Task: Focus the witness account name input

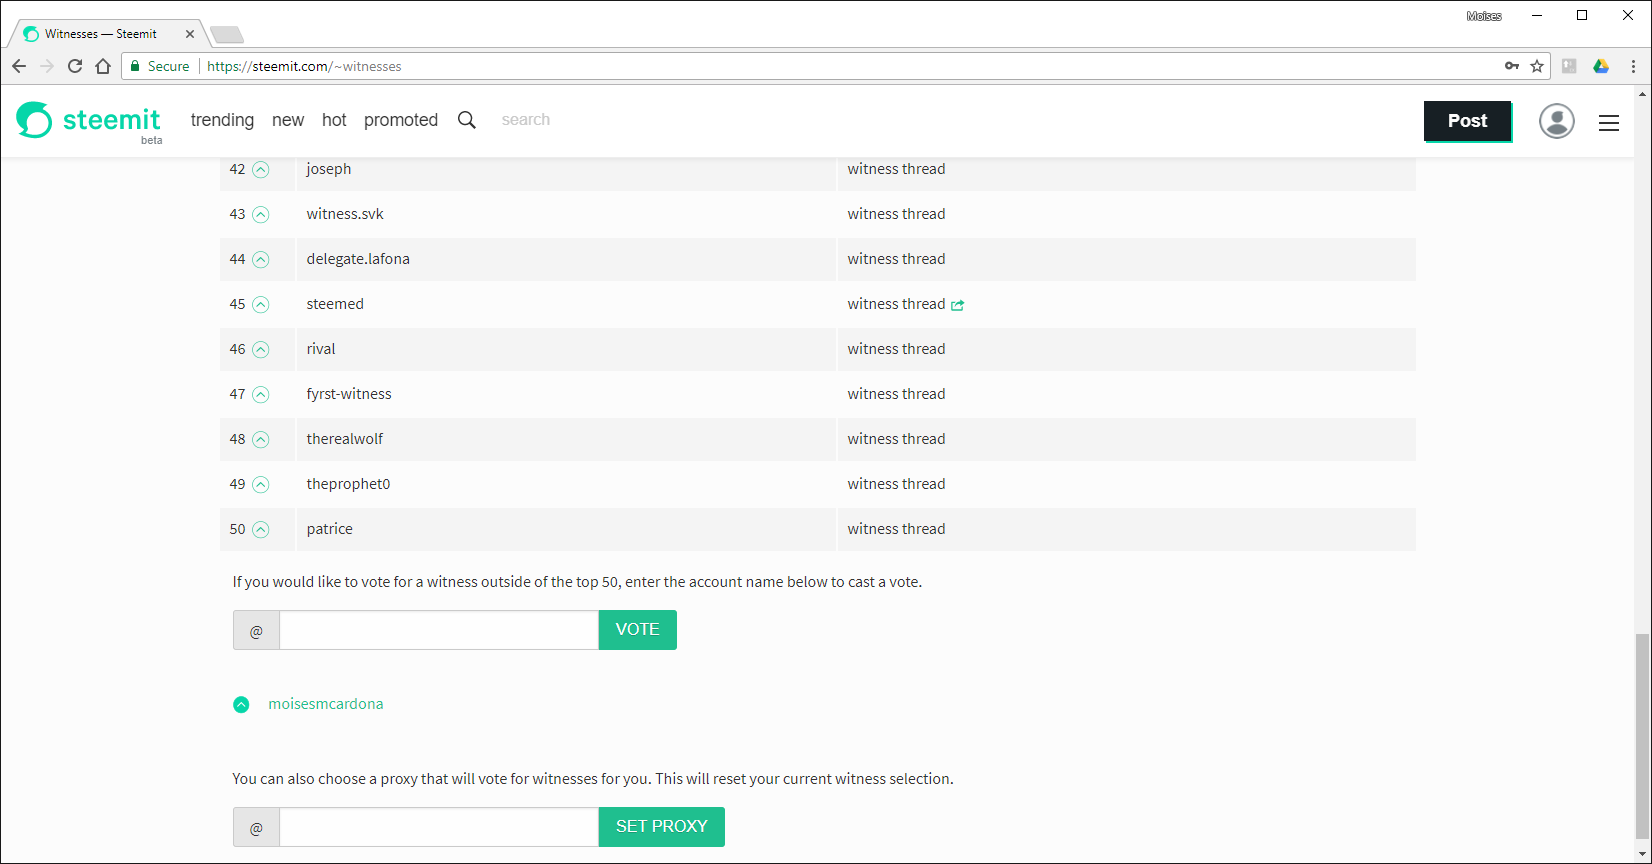Action: point(439,630)
